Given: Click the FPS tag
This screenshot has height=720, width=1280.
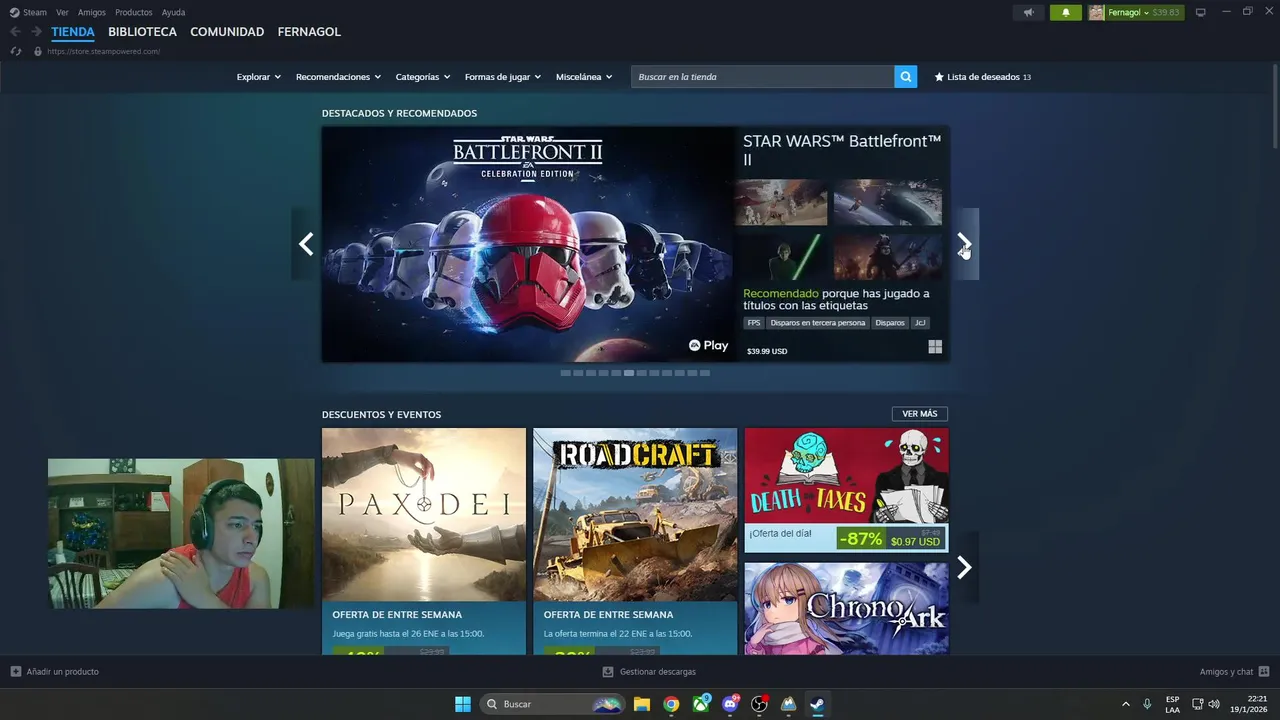Looking at the screenshot, I should click(754, 323).
